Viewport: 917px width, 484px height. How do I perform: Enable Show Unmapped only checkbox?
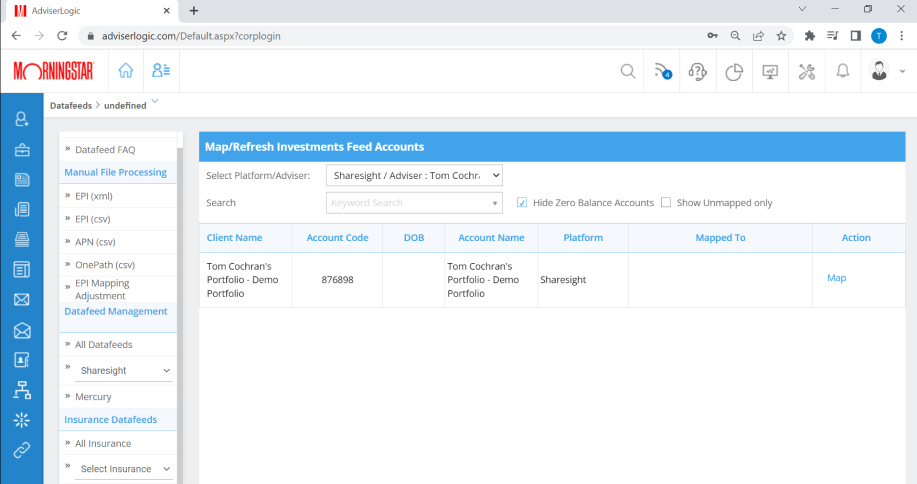pos(666,202)
